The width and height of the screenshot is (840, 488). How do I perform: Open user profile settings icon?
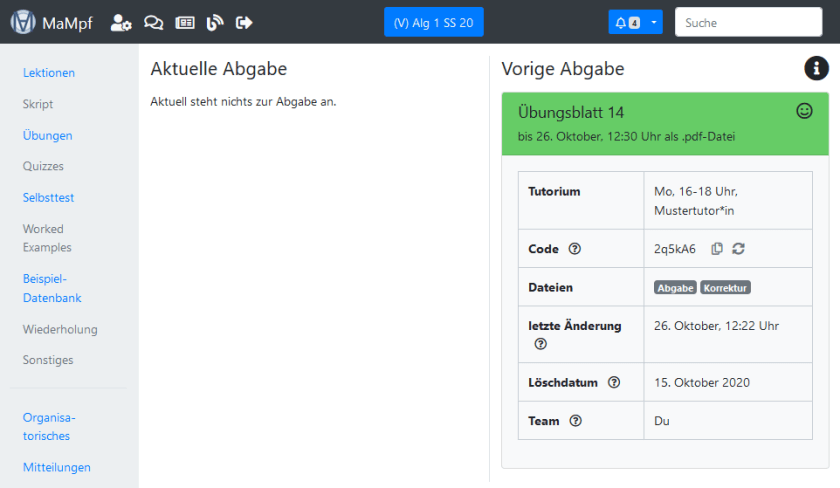point(121,22)
